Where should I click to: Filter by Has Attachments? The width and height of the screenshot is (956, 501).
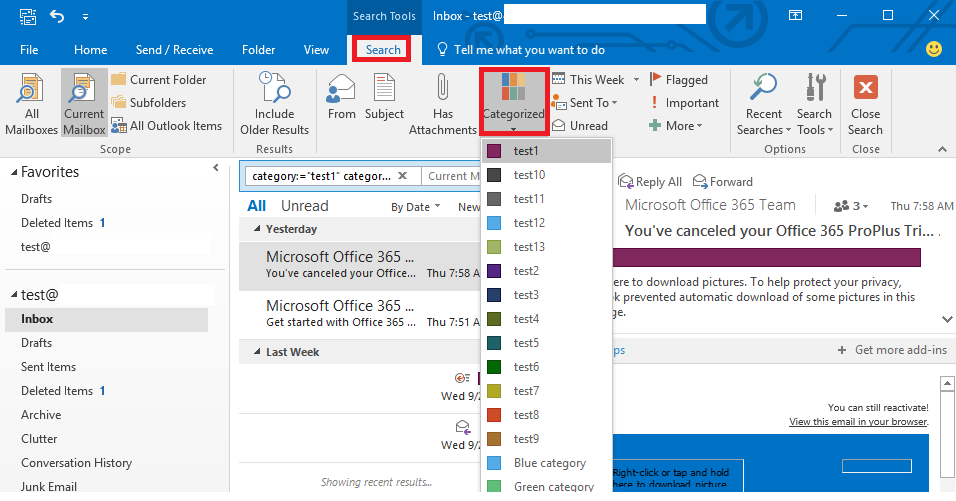coord(443,102)
